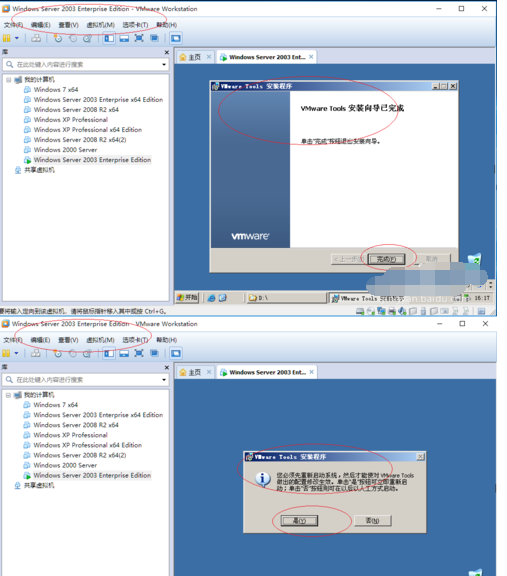Toggle Unity mode in the wizard-completed window
Viewport: 507px width, 576px height.
pyautogui.click(x=154, y=38)
